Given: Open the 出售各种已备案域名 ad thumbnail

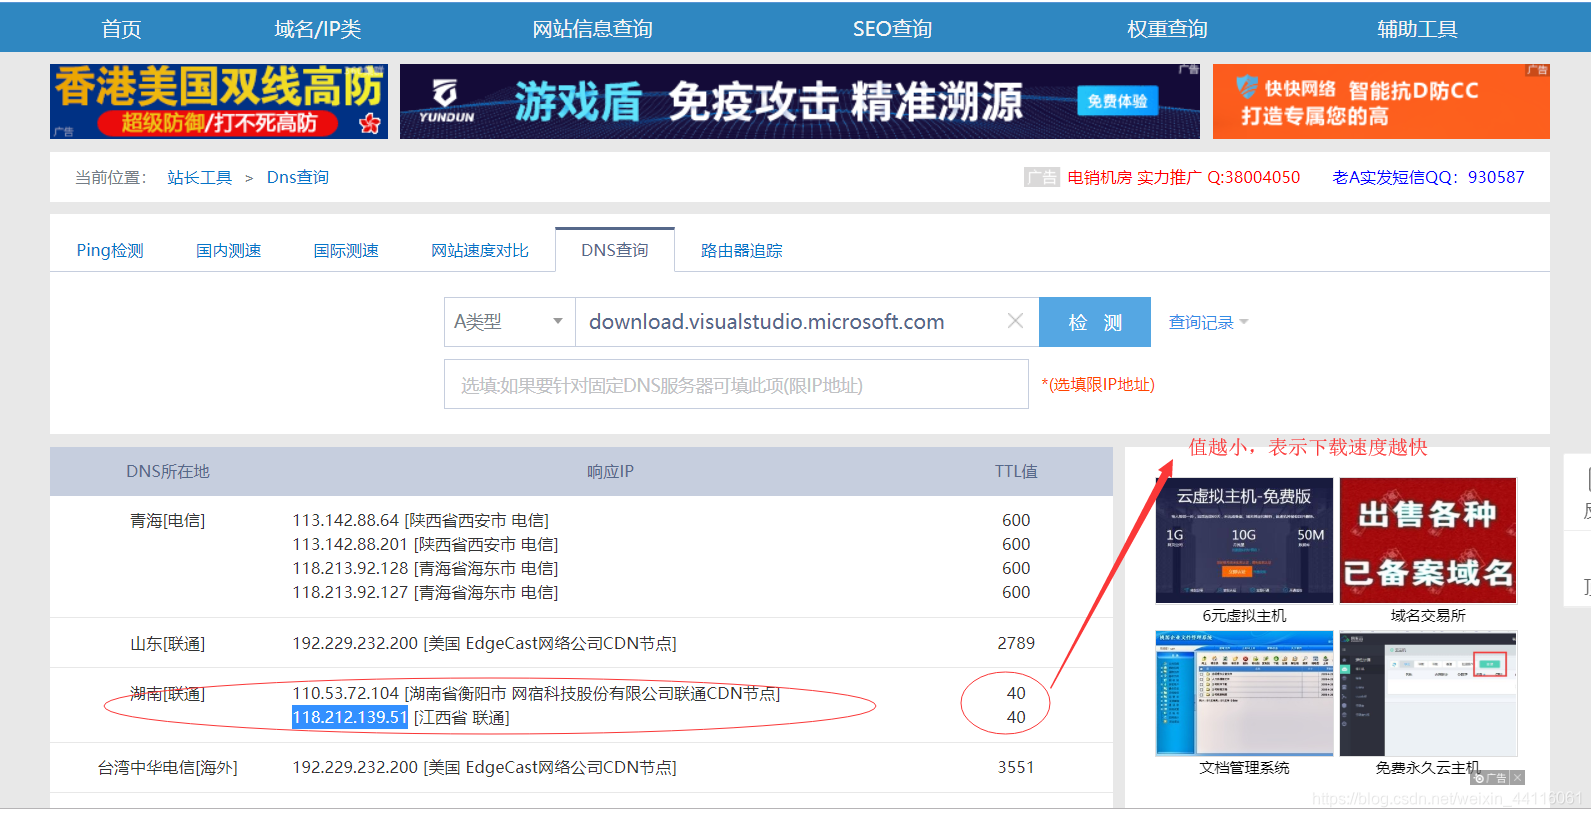Looking at the screenshot, I should (x=1428, y=540).
